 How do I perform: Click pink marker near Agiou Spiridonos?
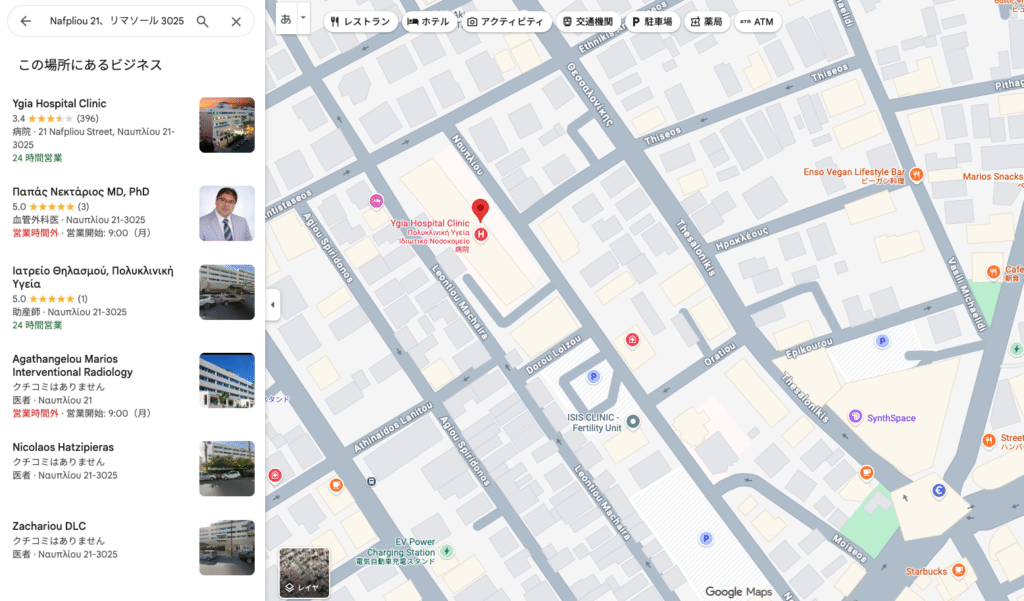pyautogui.click(x=376, y=201)
